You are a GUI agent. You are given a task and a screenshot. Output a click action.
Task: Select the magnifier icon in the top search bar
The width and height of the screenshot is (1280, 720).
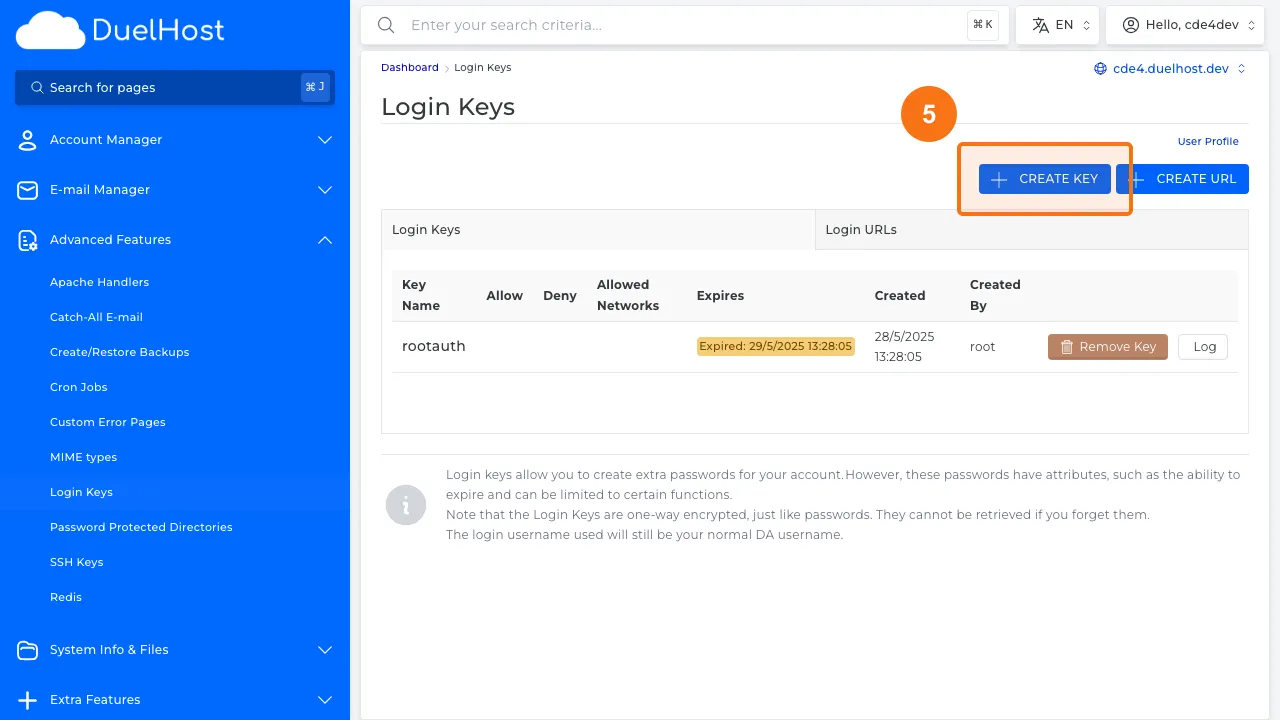386,25
